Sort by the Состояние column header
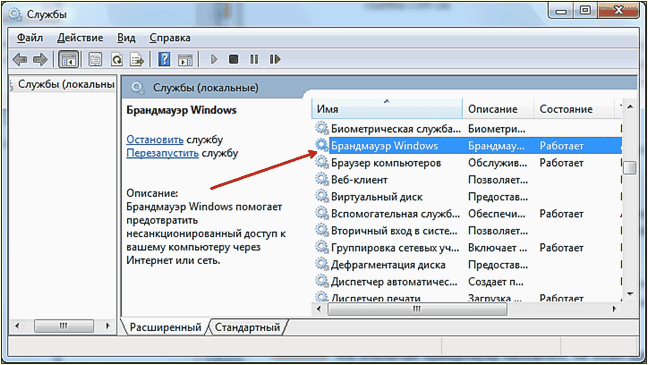This screenshot has width=648, height=365. tap(574, 109)
